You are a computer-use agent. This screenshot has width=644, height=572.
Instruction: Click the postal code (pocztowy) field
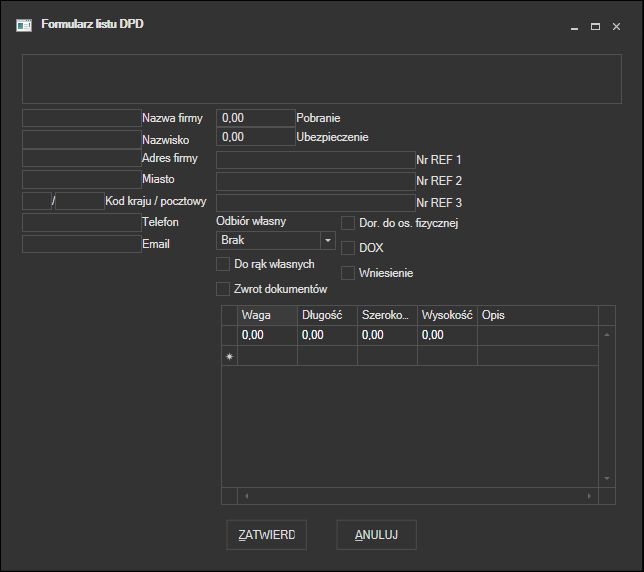tap(80, 201)
